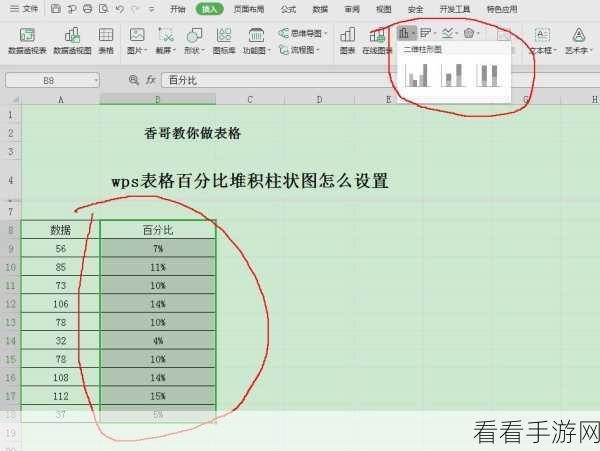Insert a 数据透视图 PivotChart
The image size is (600, 451).
point(72,41)
